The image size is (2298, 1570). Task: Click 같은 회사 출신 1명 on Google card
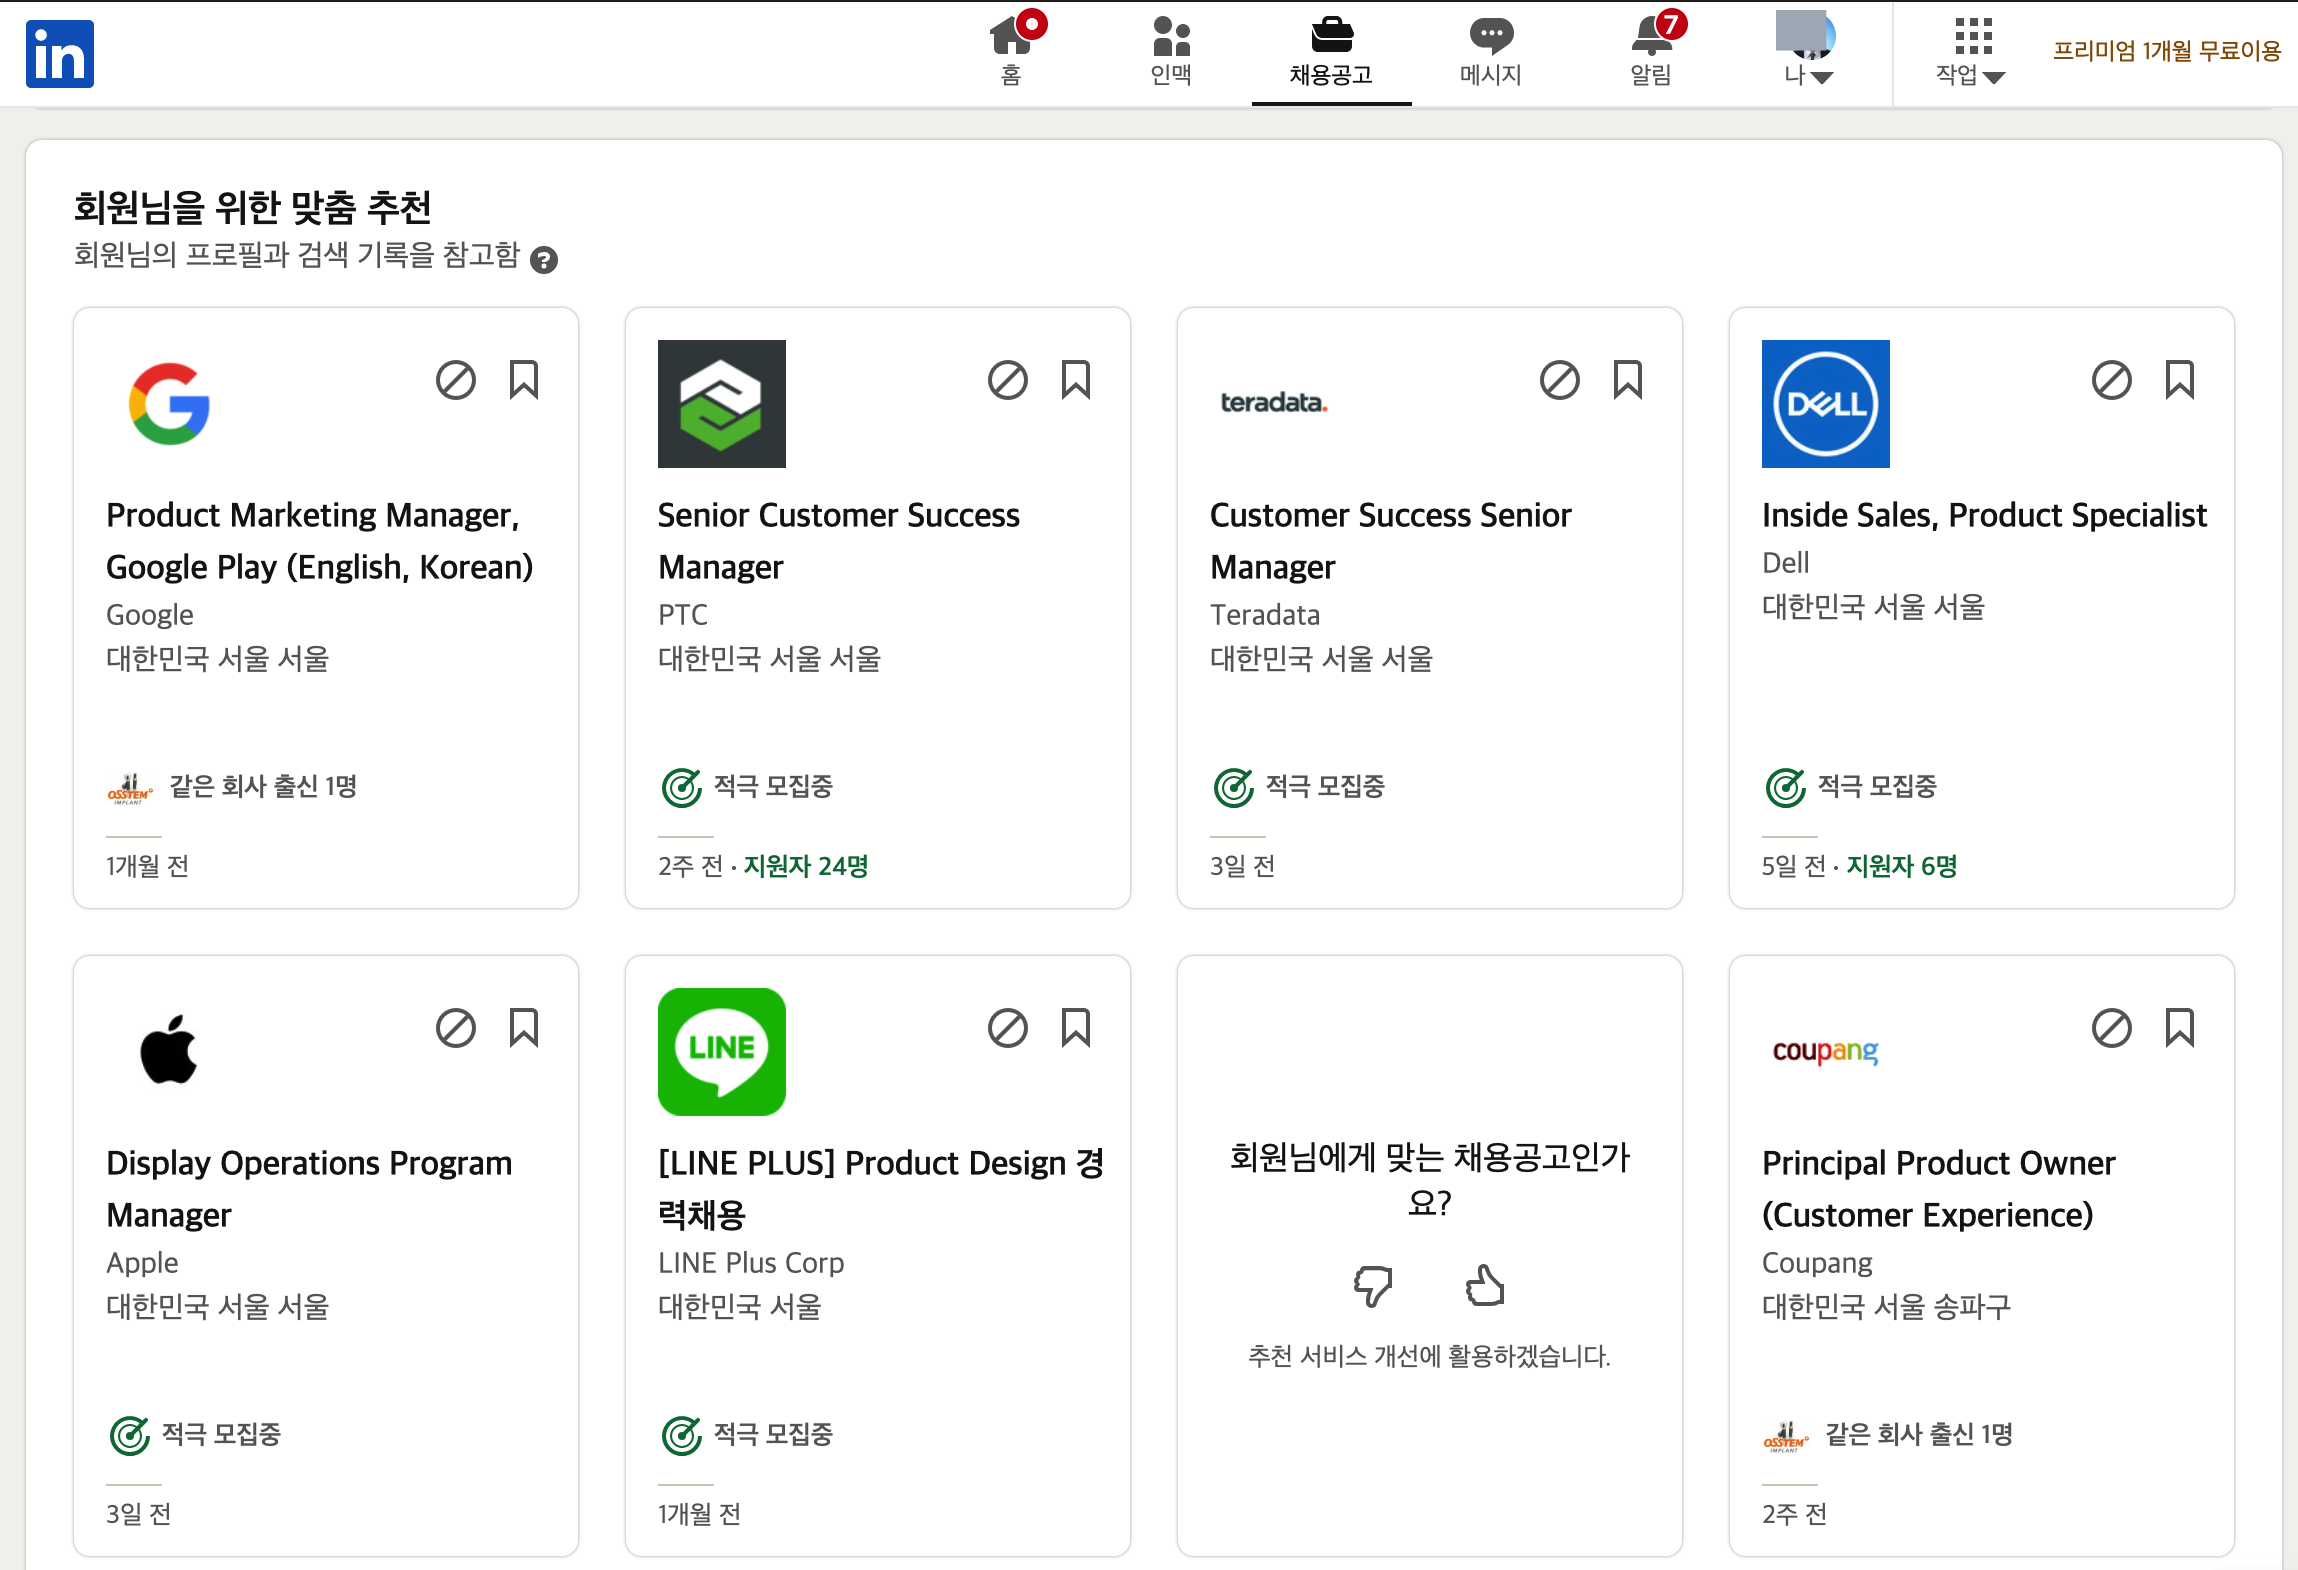[263, 787]
